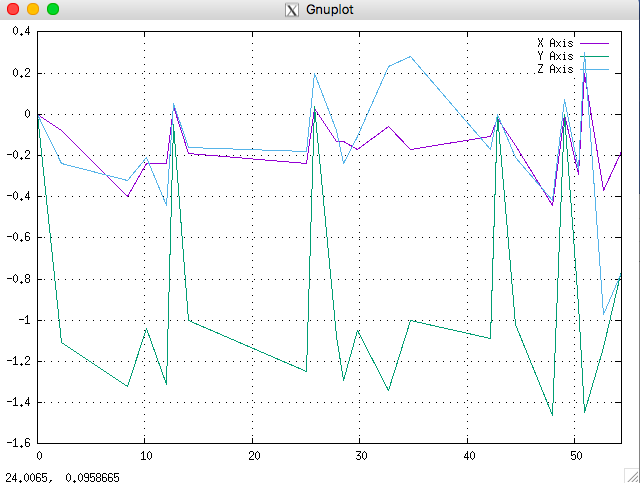This screenshot has height=483, width=640.
Task: Click the red close window button
Action: (x=13, y=9)
